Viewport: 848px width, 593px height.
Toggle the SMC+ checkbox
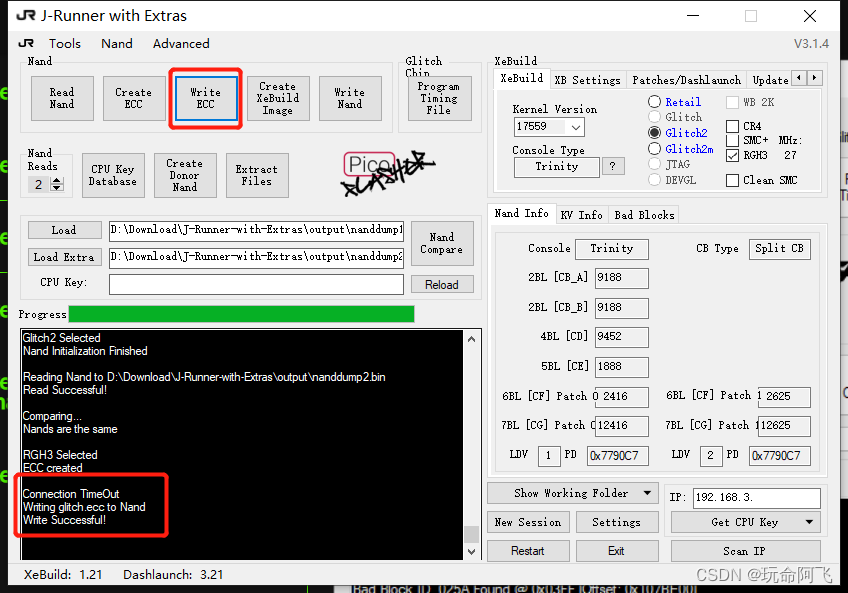733,140
